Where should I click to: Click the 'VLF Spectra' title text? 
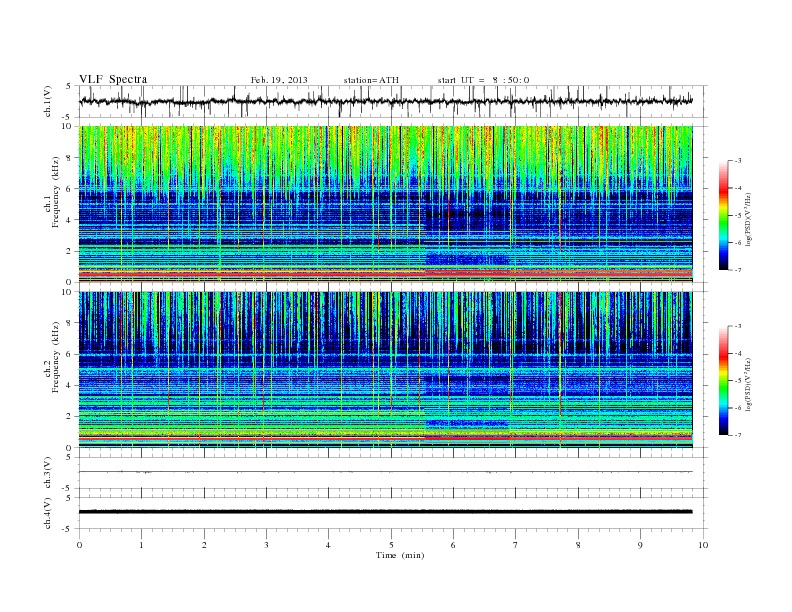[113, 79]
